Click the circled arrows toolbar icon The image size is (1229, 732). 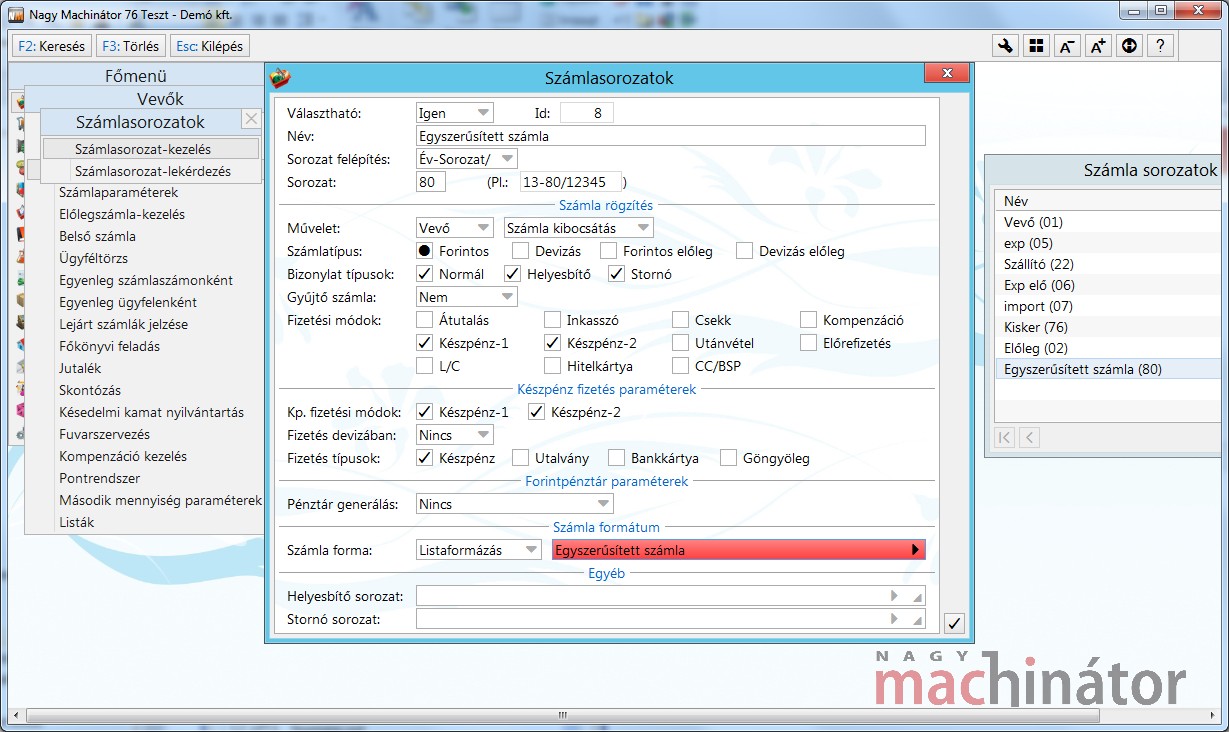tap(1129, 46)
